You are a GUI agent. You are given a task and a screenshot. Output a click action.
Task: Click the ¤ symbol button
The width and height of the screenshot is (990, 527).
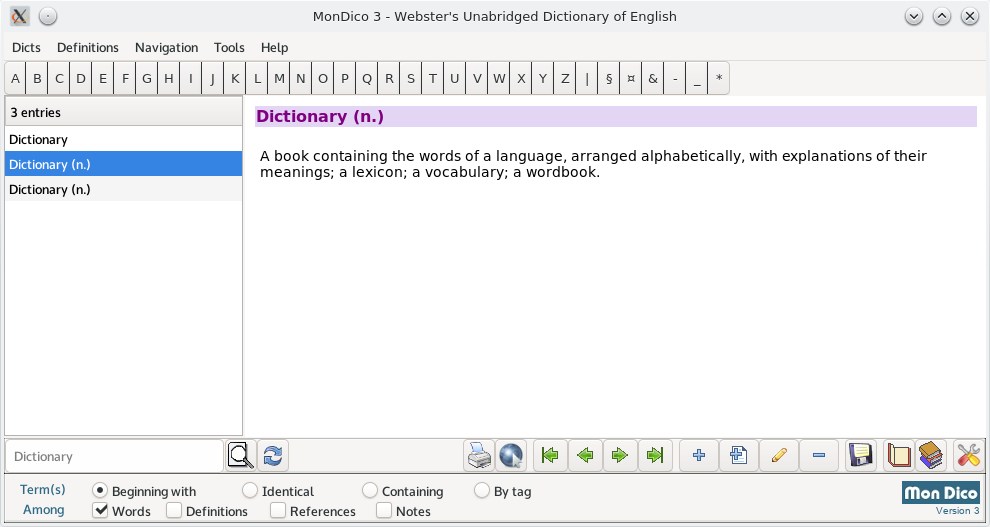[x=631, y=78]
